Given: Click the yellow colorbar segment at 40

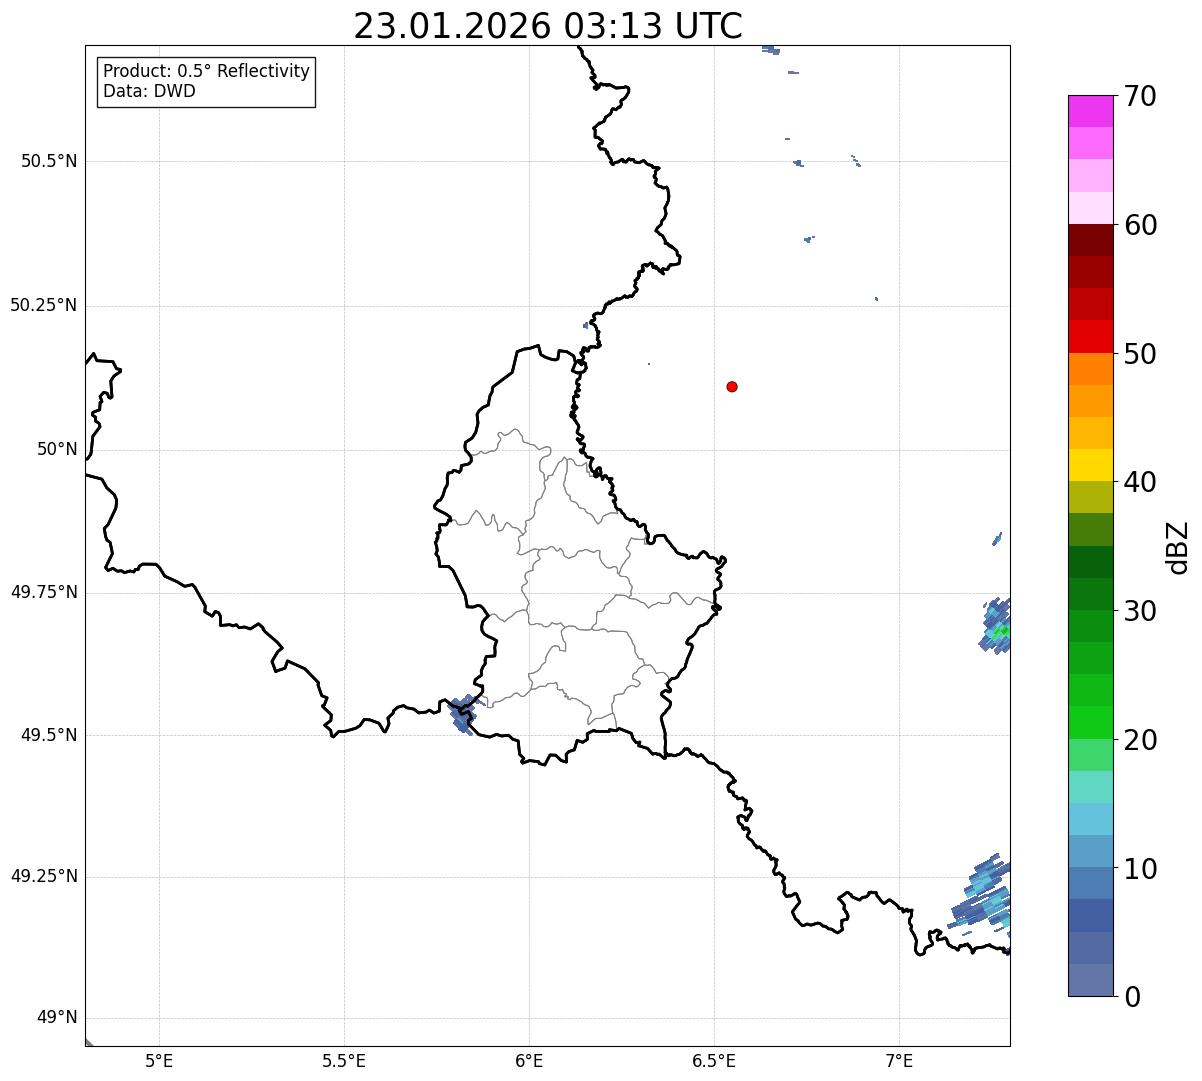Looking at the screenshot, I should (x=1090, y=465).
